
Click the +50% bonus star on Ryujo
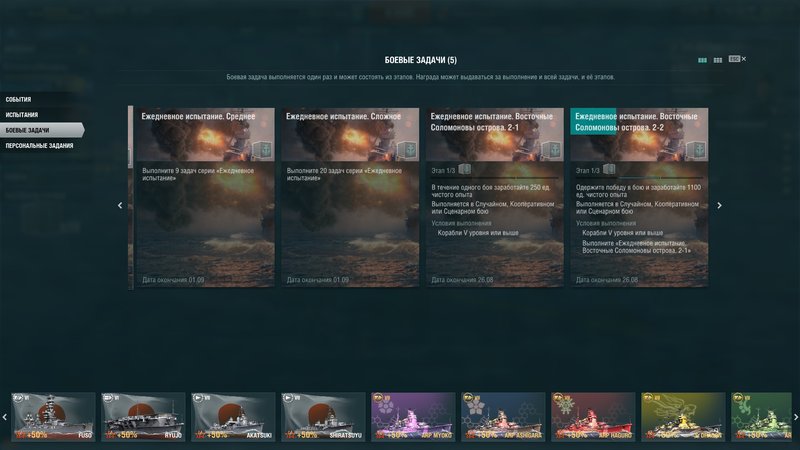[x=110, y=435]
